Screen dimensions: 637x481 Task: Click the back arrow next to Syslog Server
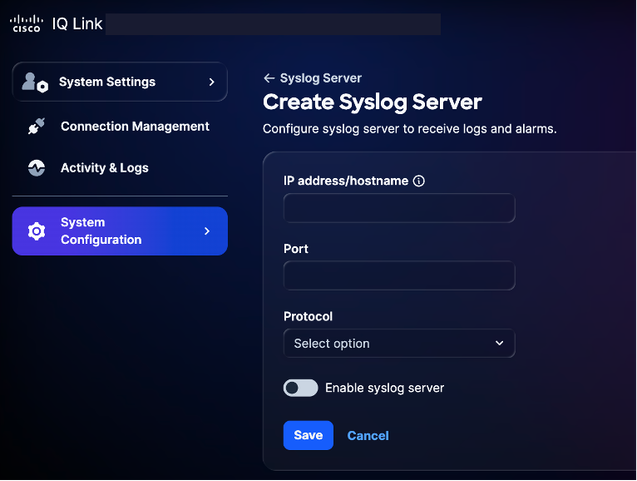(269, 78)
